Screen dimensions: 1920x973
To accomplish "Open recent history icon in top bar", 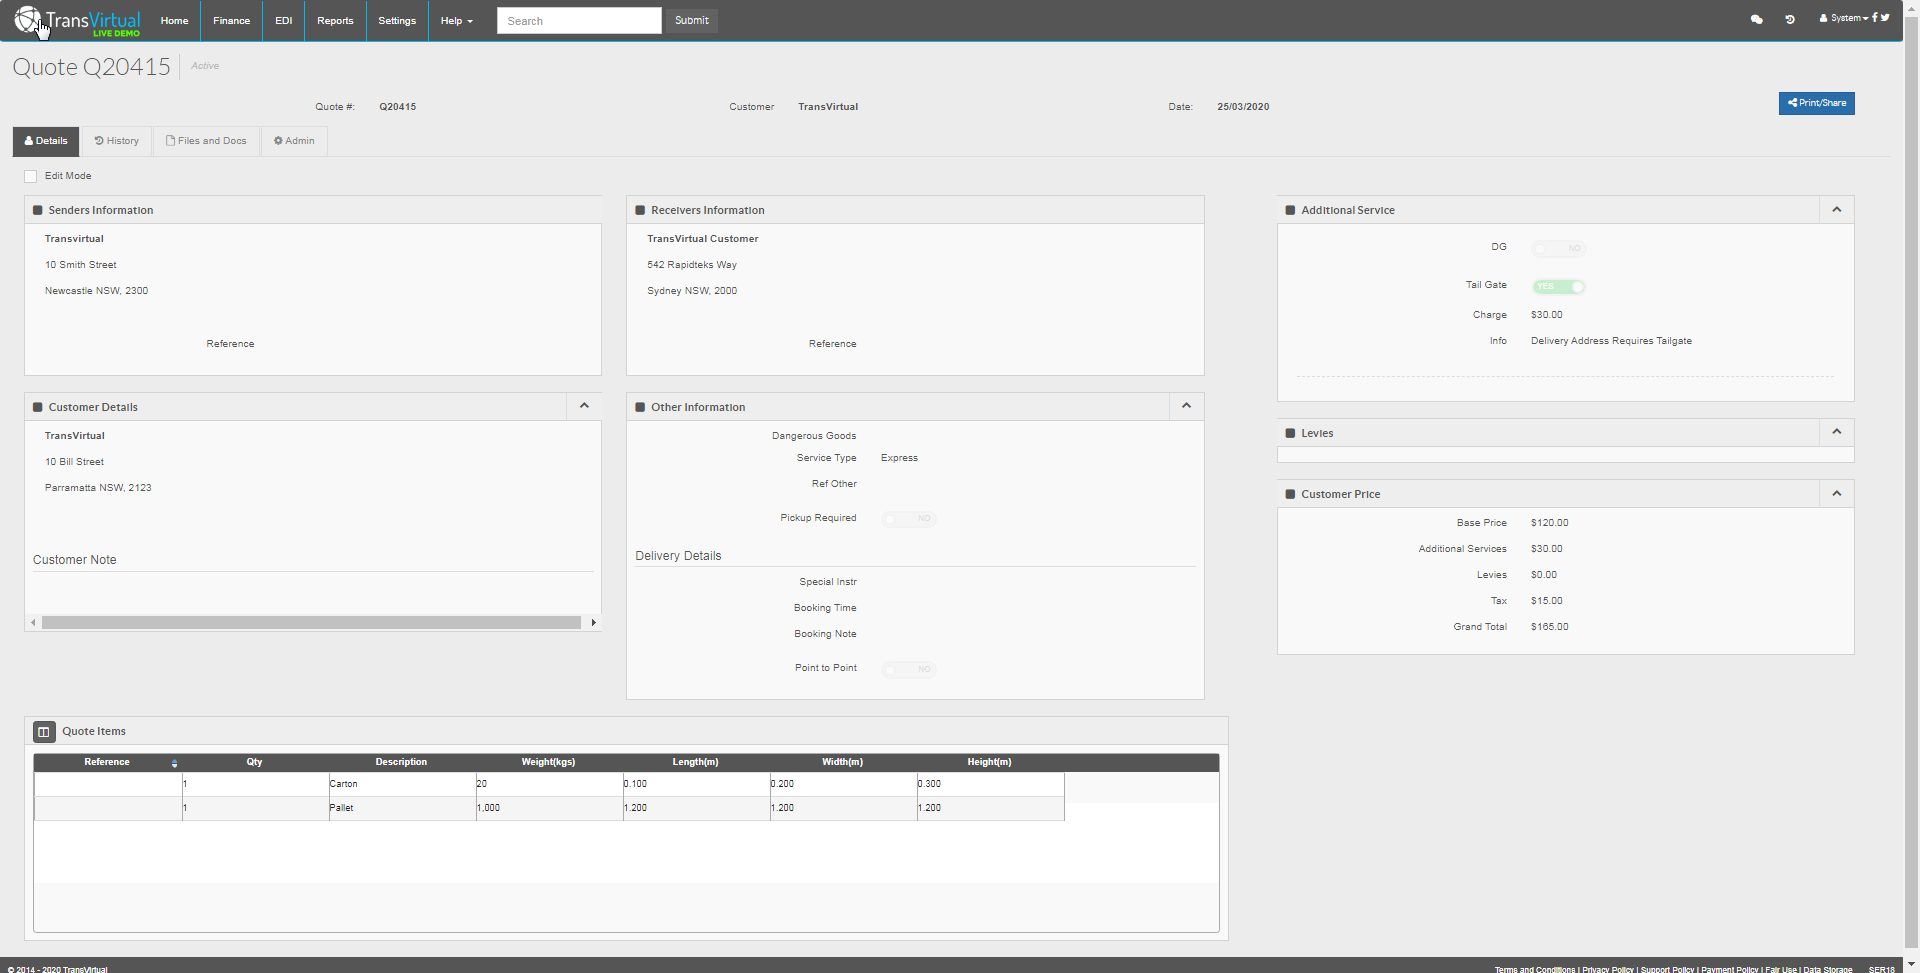I will pyautogui.click(x=1790, y=19).
